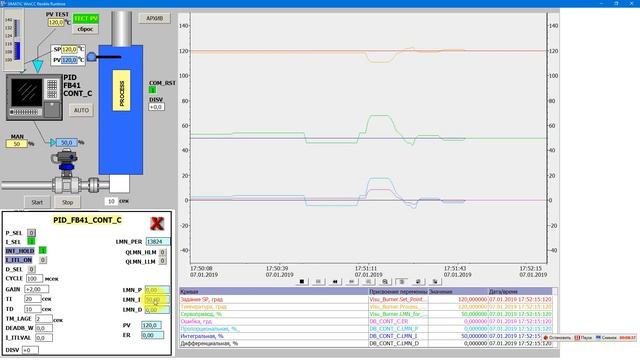Image resolution: width=640 pixels, height=360 pixels.
Task: Select the Температура, град row
Action: (366, 307)
